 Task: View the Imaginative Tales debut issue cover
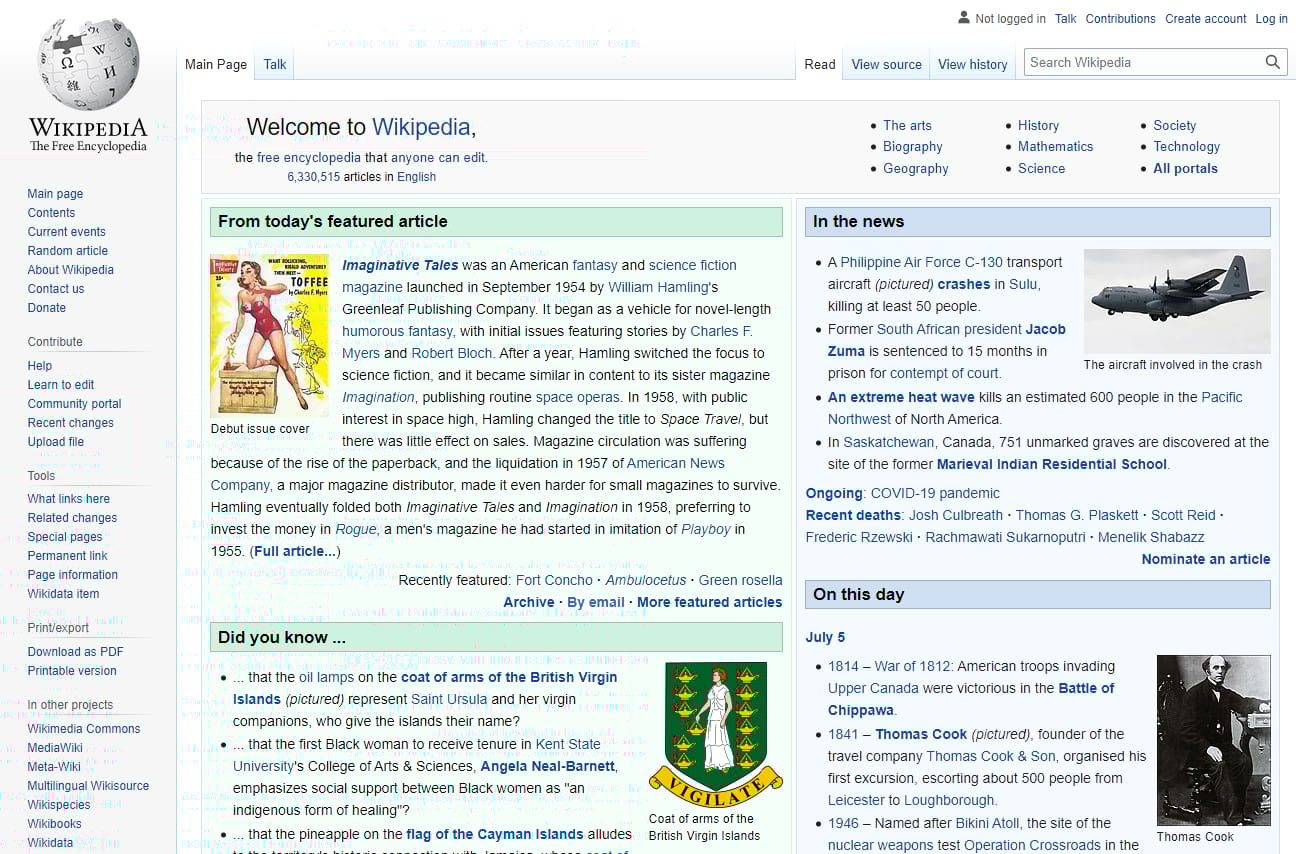coord(269,333)
